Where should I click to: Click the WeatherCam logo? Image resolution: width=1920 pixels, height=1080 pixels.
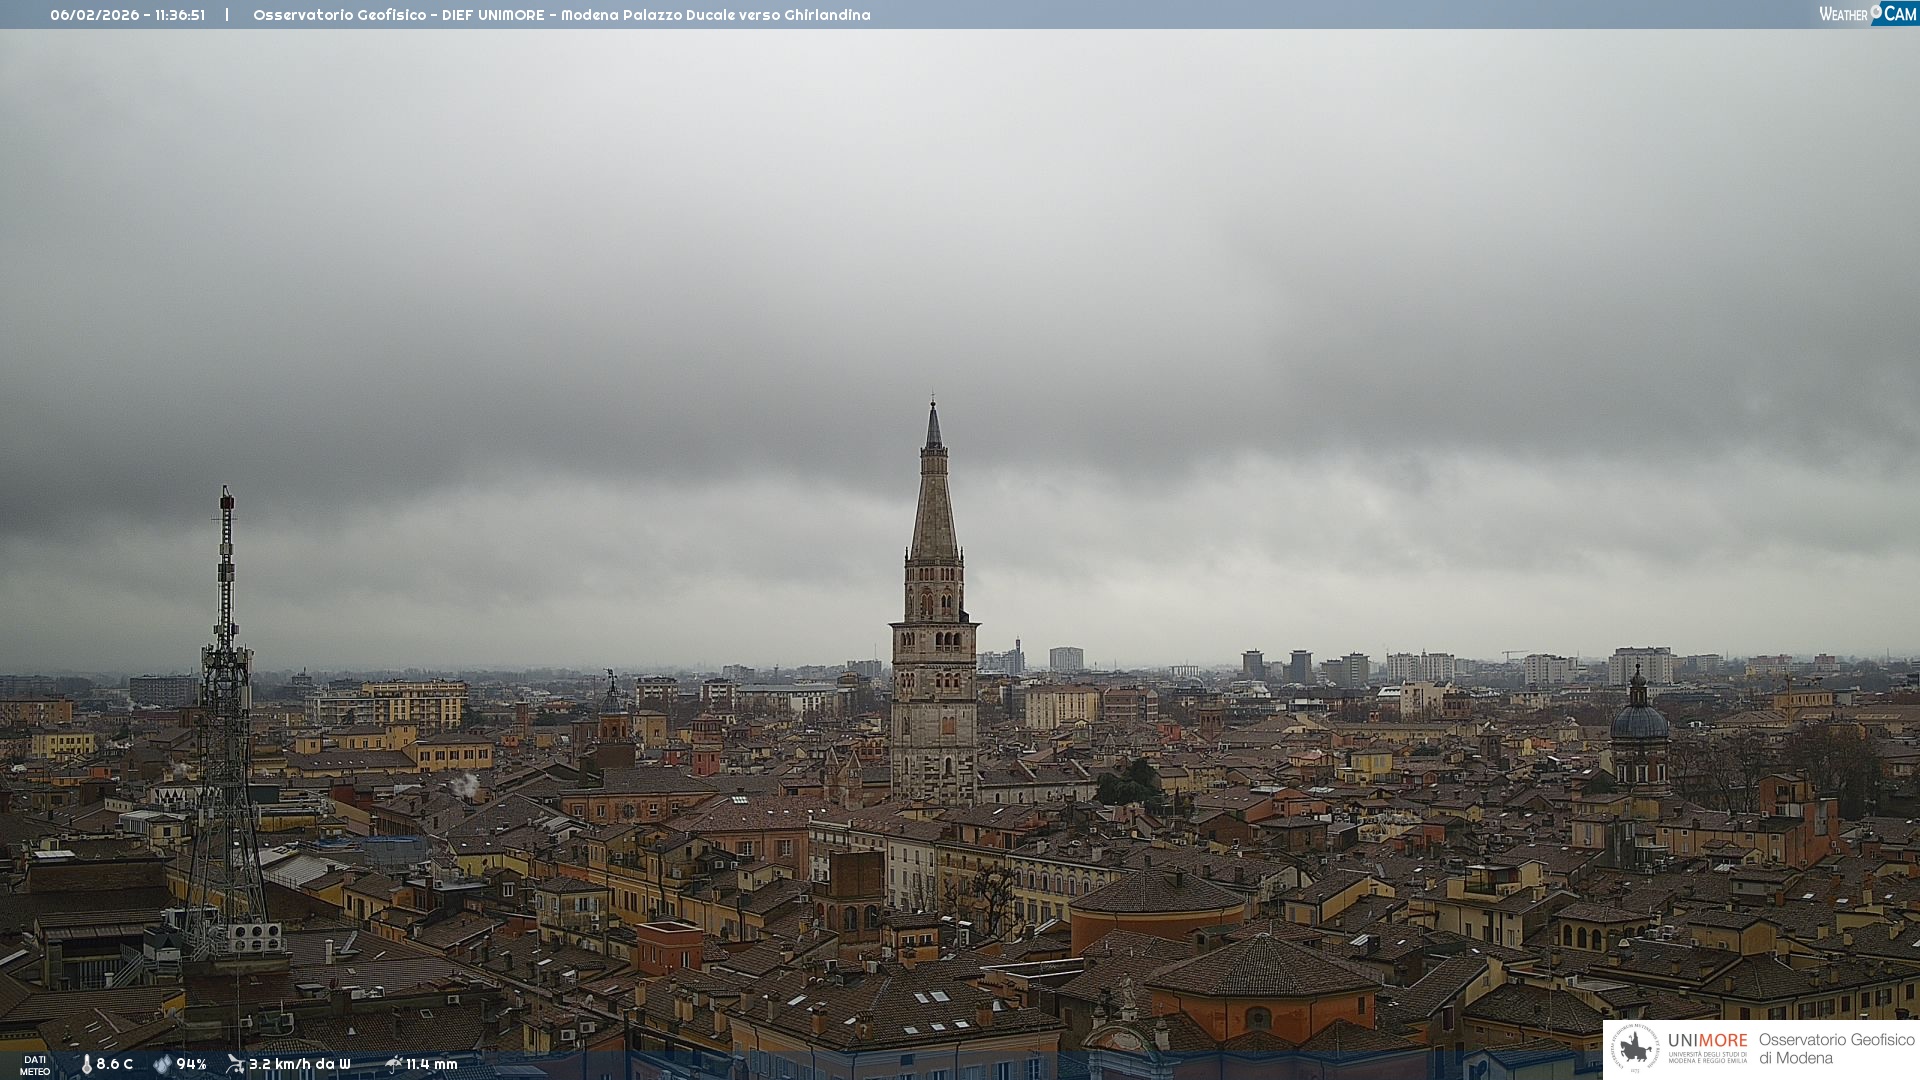[x=1867, y=14]
